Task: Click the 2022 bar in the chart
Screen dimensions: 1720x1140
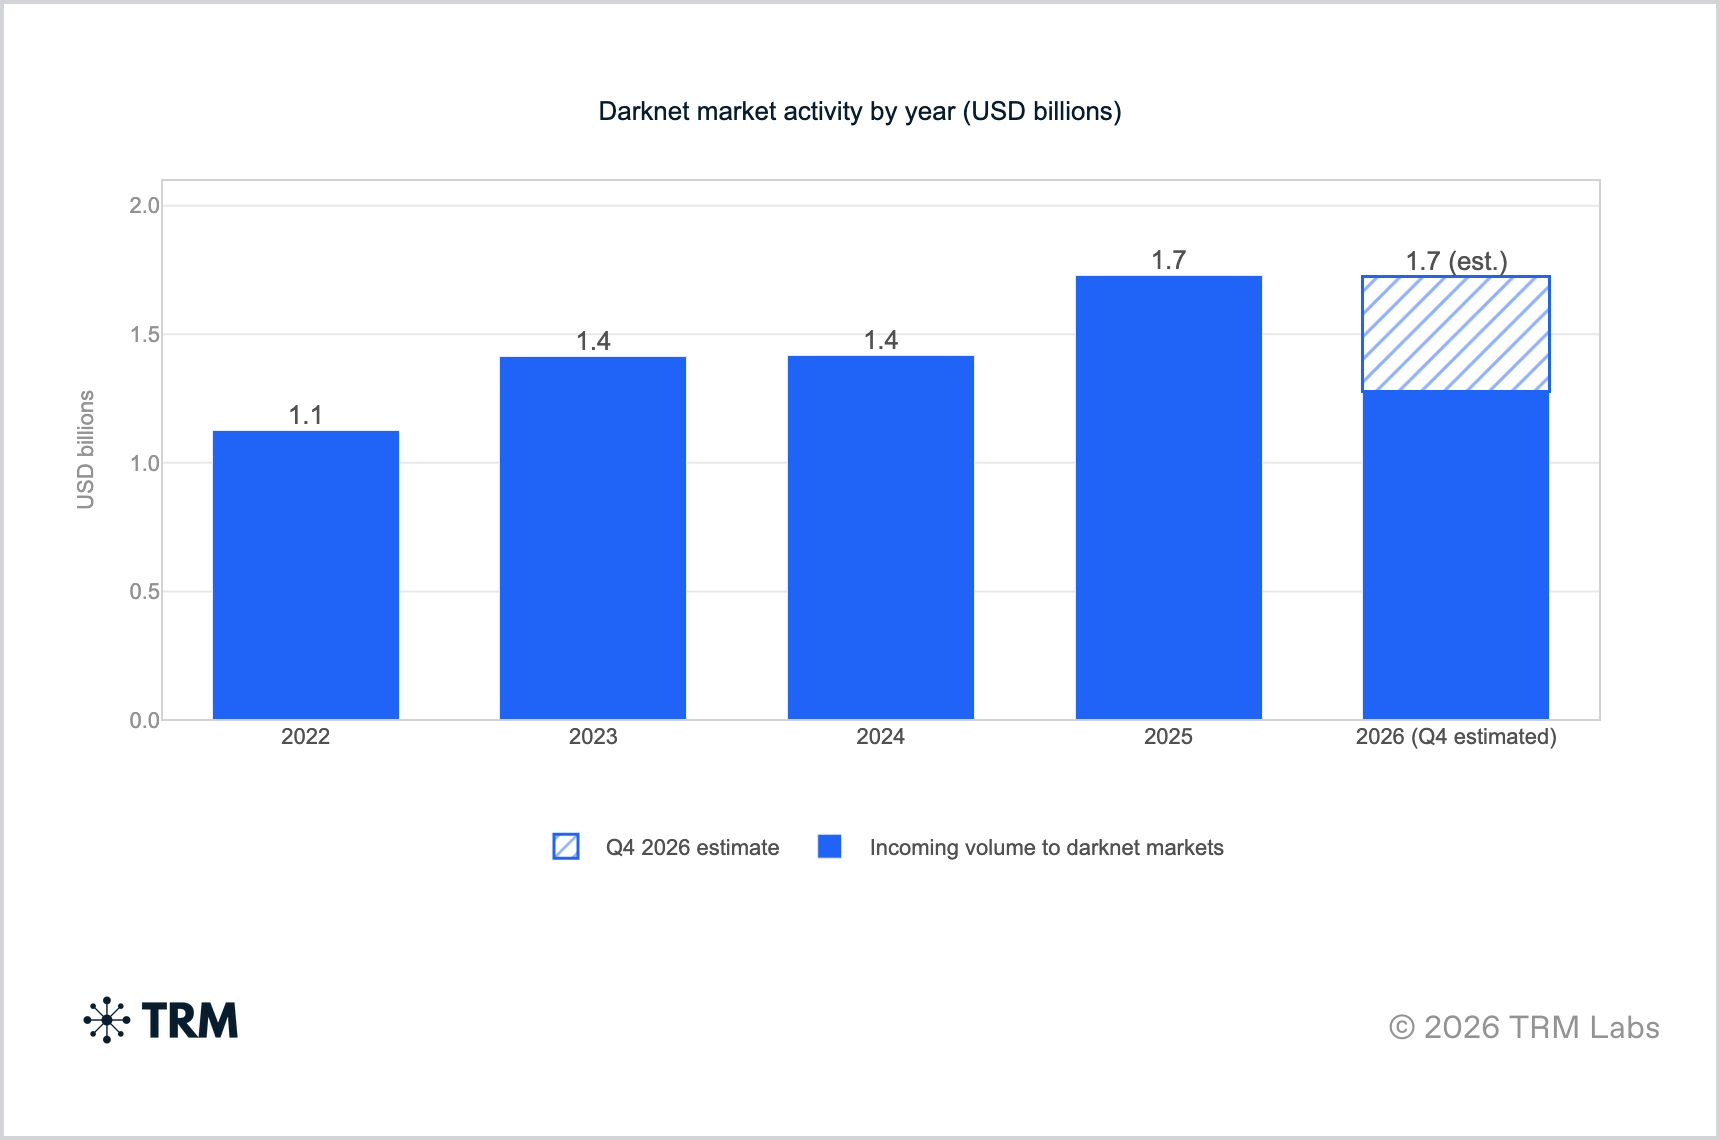Action: pos(306,575)
